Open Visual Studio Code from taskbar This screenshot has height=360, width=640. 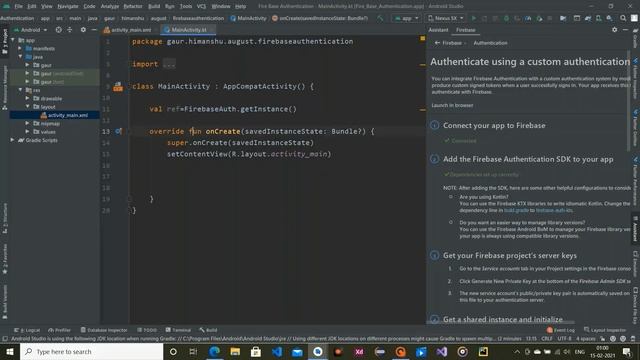pos(277,351)
